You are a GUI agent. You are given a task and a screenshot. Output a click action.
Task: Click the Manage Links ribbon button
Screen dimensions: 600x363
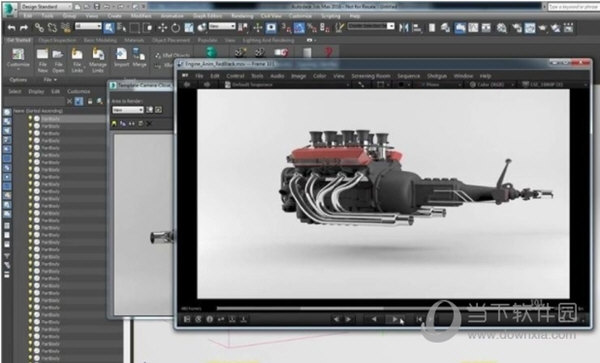[x=98, y=60]
